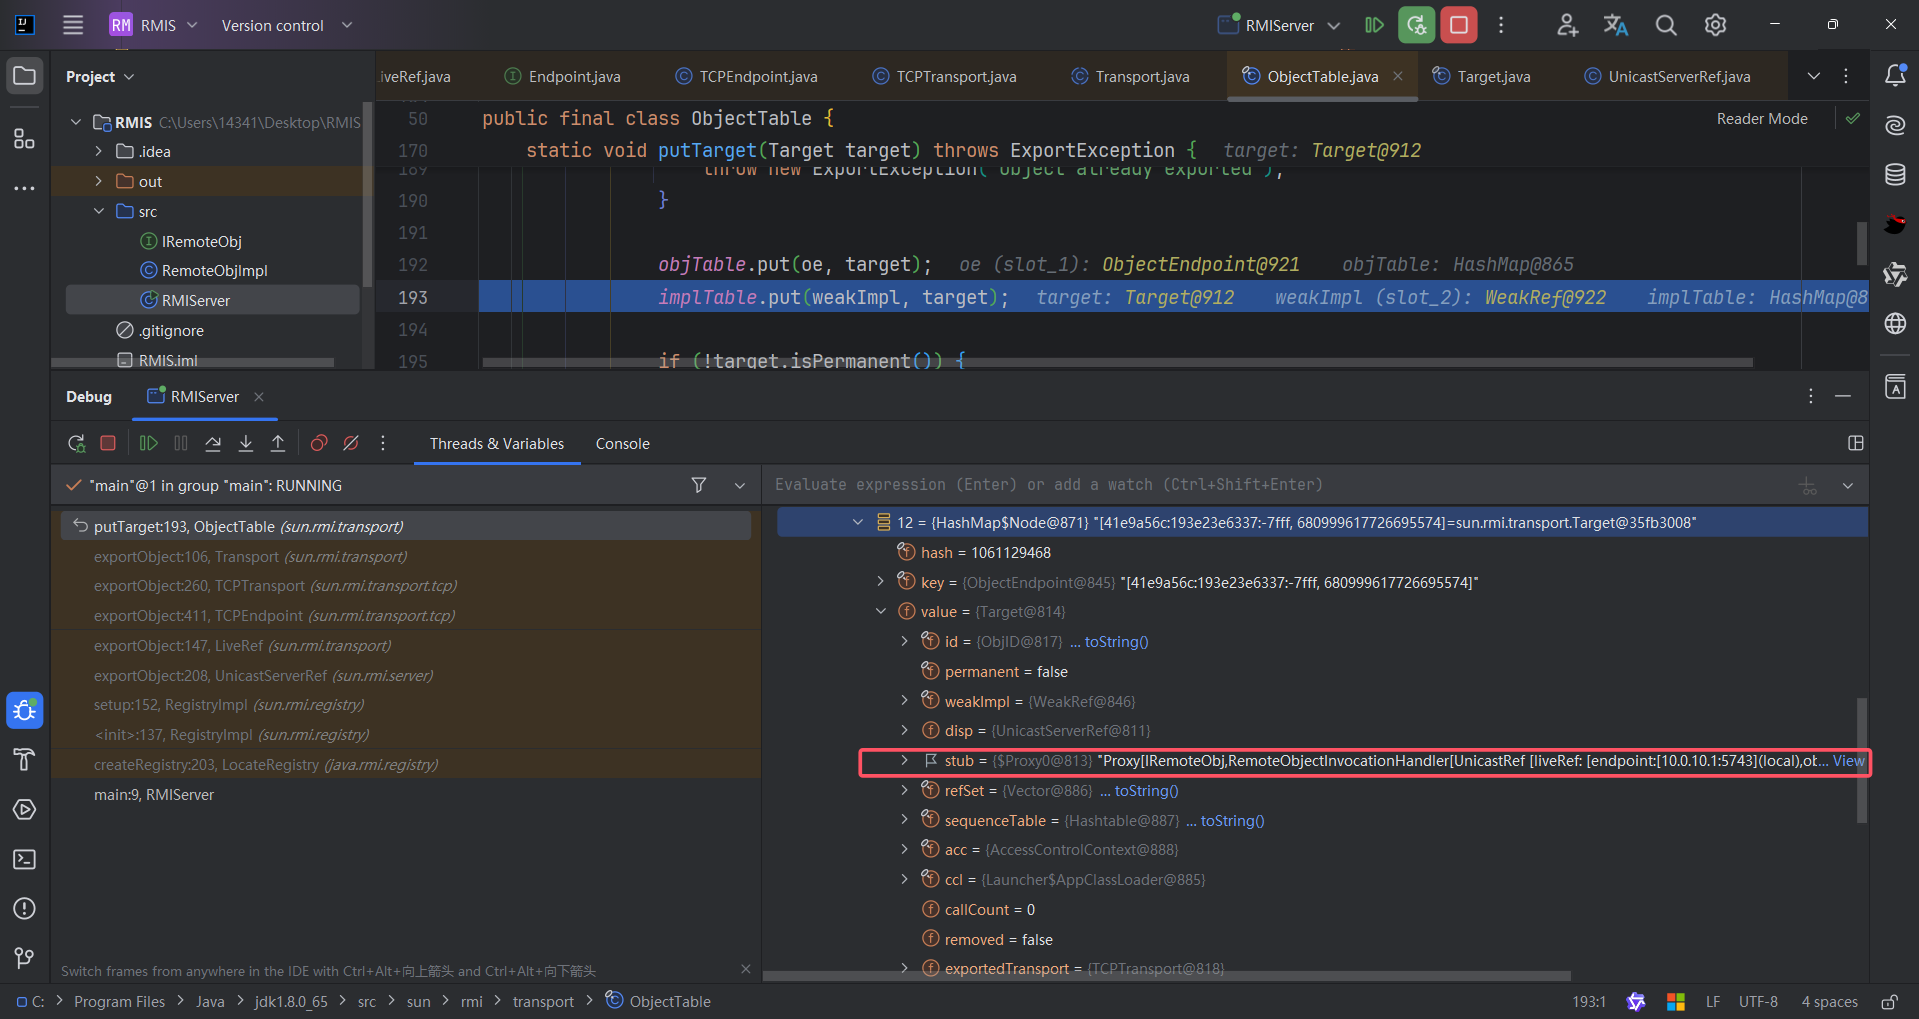The width and height of the screenshot is (1919, 1019).
Task: Pause the program in debug toolbar
Action: (x=181, y=443)
